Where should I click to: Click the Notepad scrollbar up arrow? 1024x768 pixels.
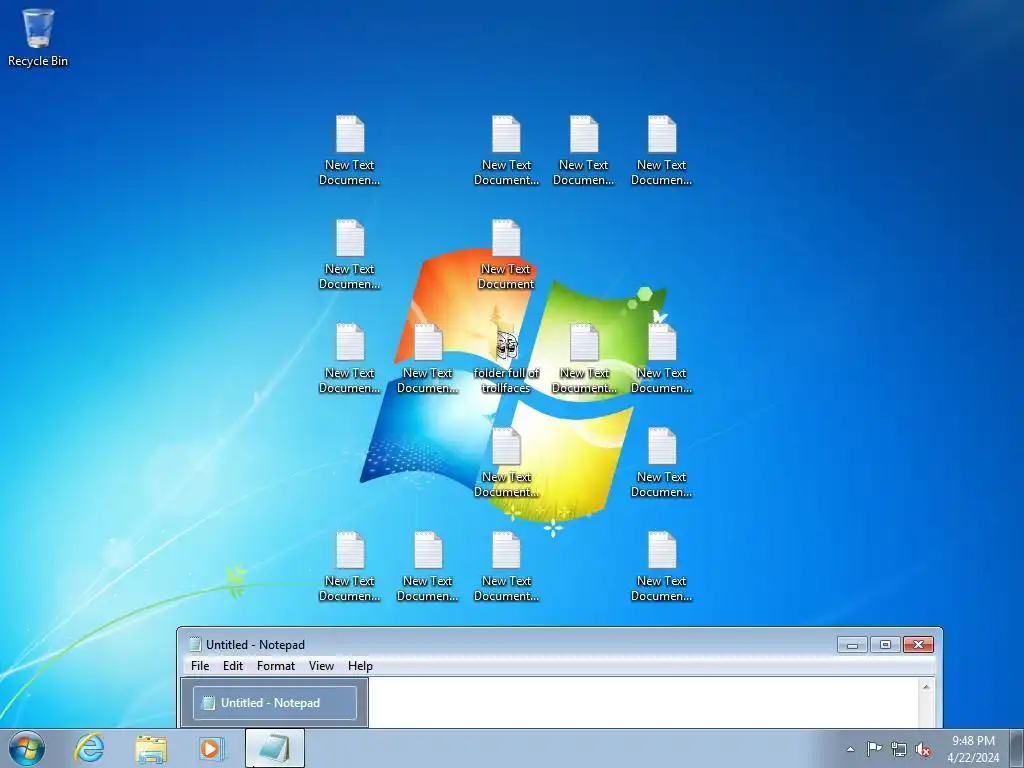(x=926, y=686)
